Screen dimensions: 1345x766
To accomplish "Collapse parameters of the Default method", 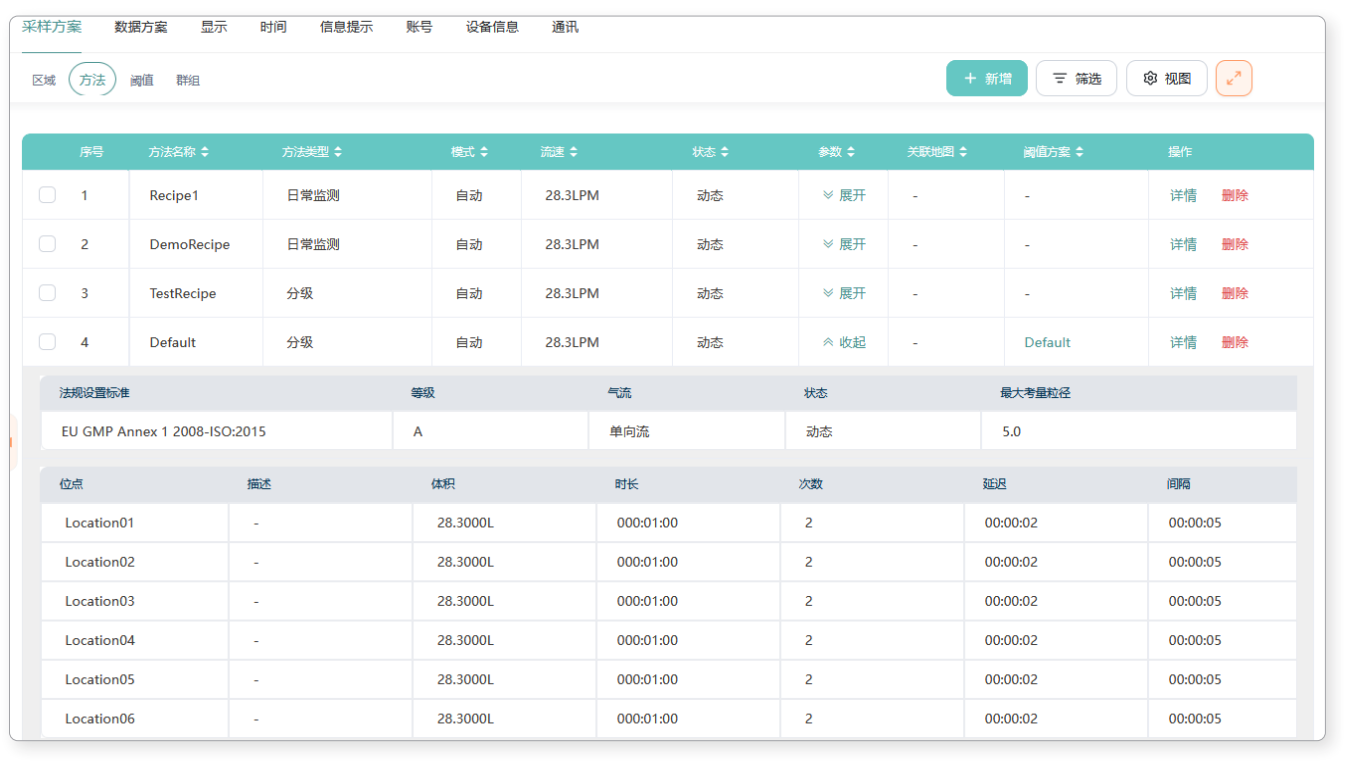I will point(844,343).
